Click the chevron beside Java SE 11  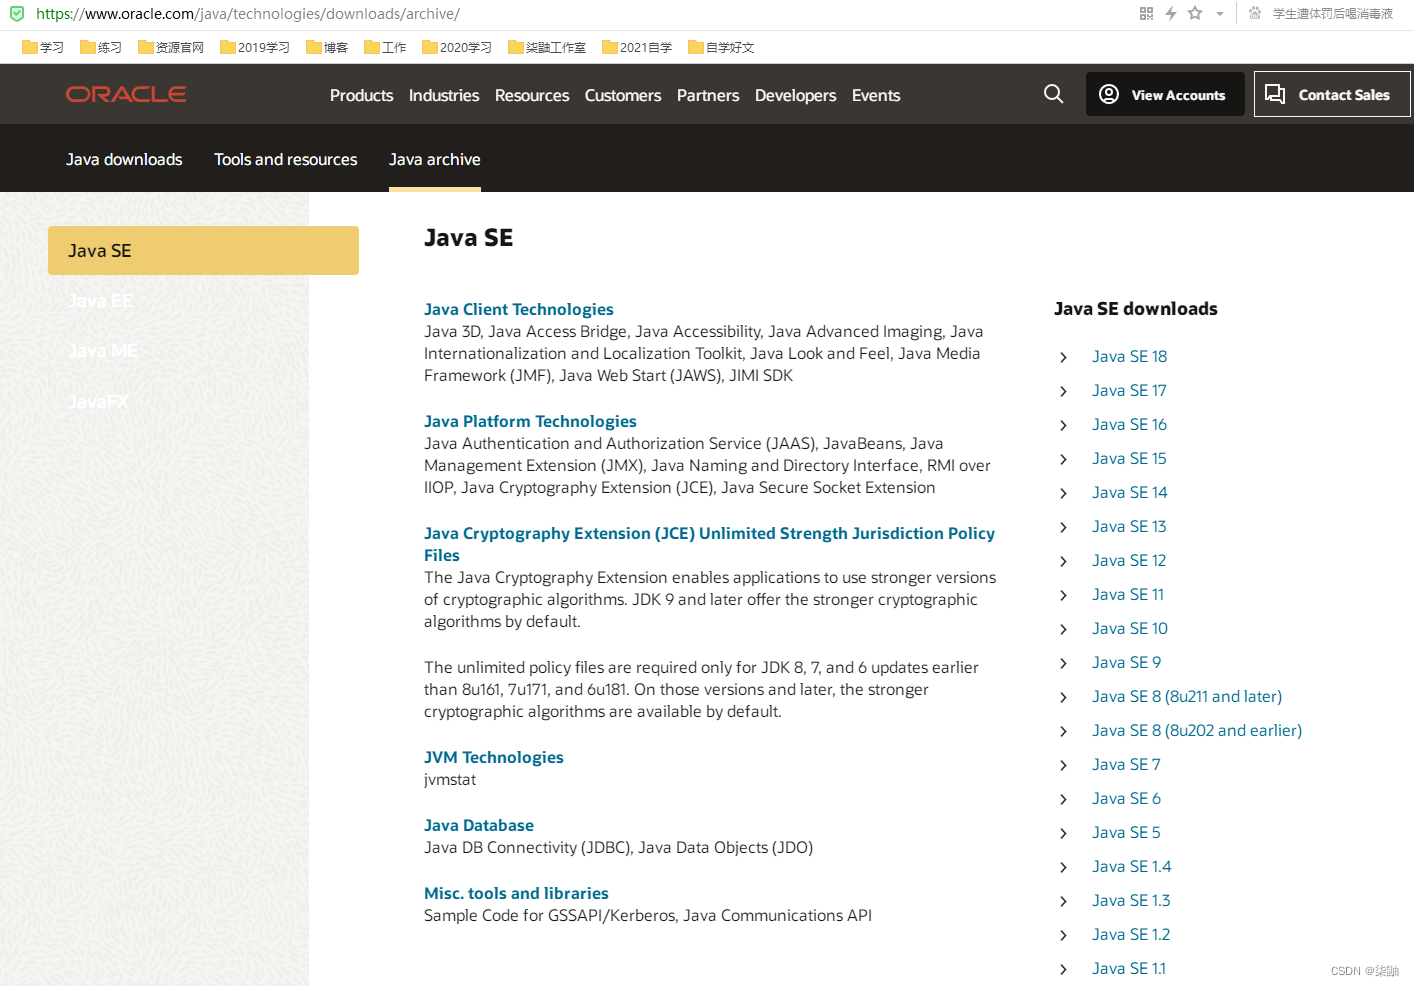pyautogui.click(x=1063, y=595)
